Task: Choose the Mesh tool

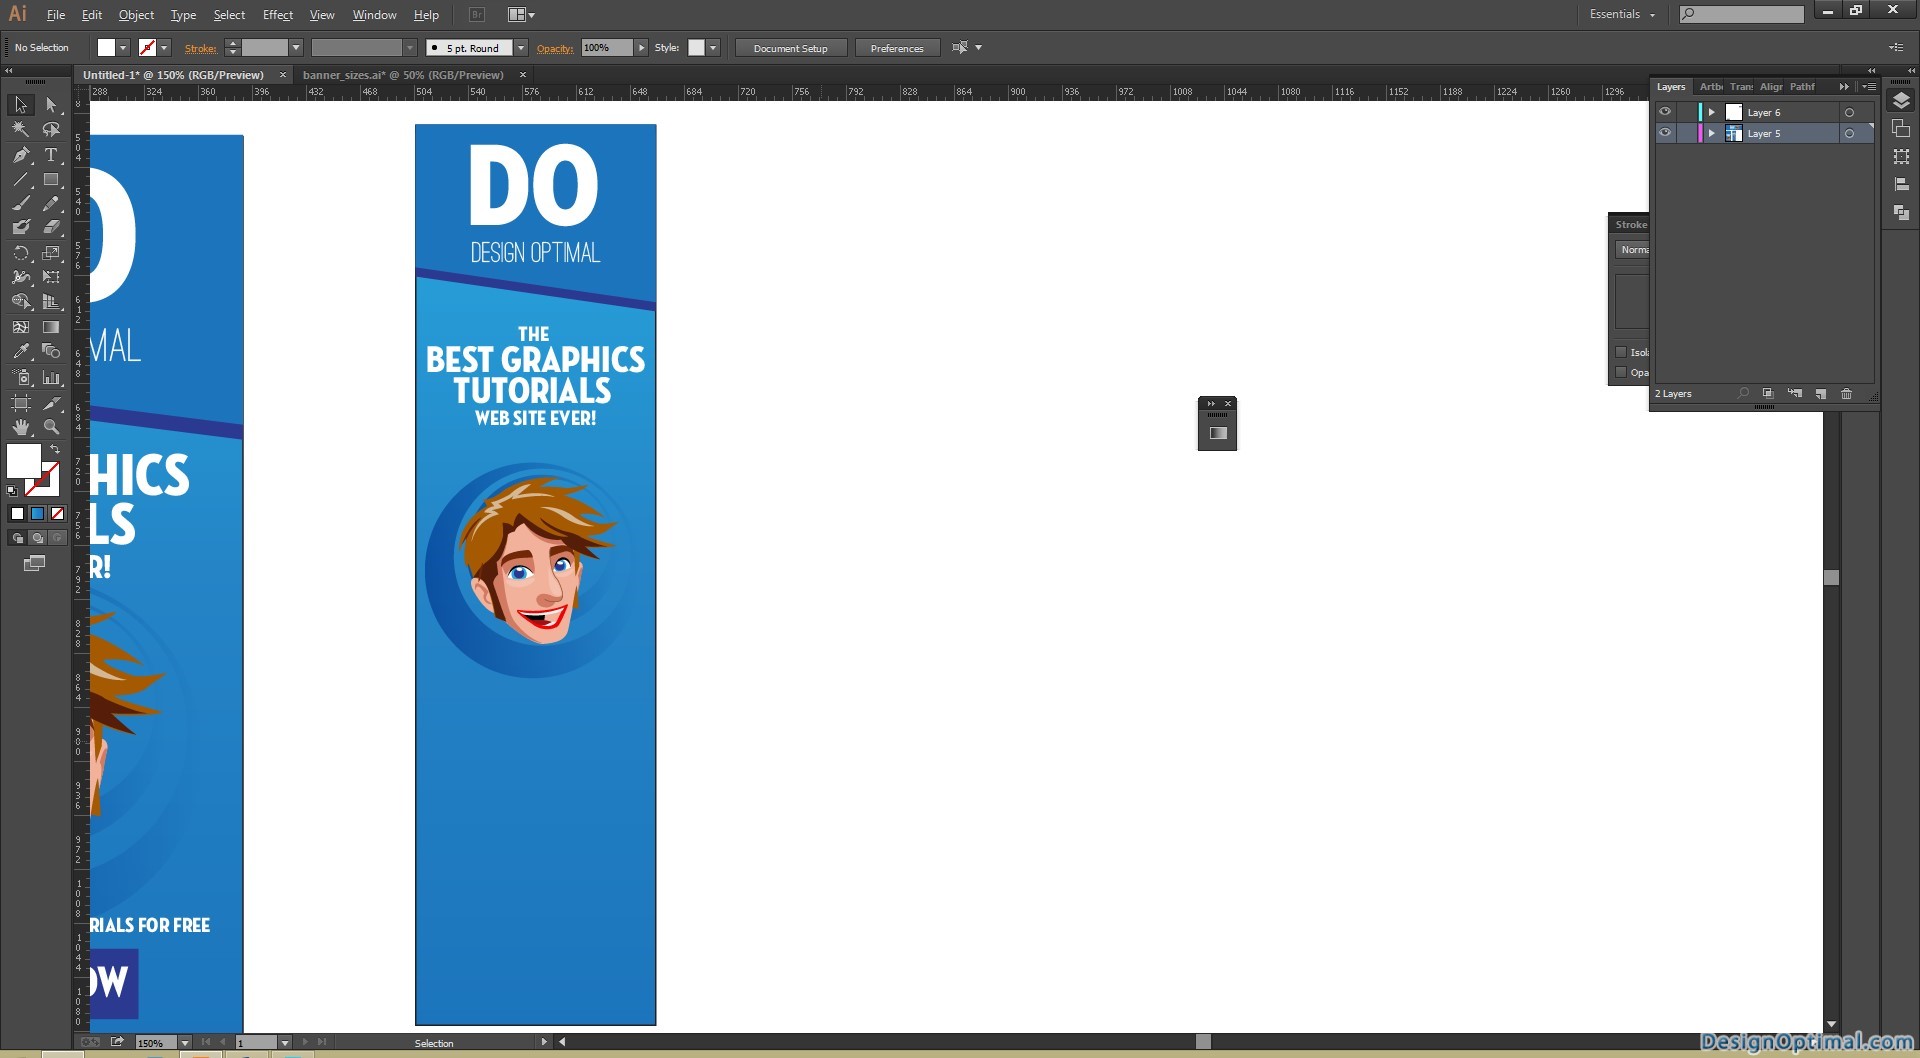Action: (20, 327)
